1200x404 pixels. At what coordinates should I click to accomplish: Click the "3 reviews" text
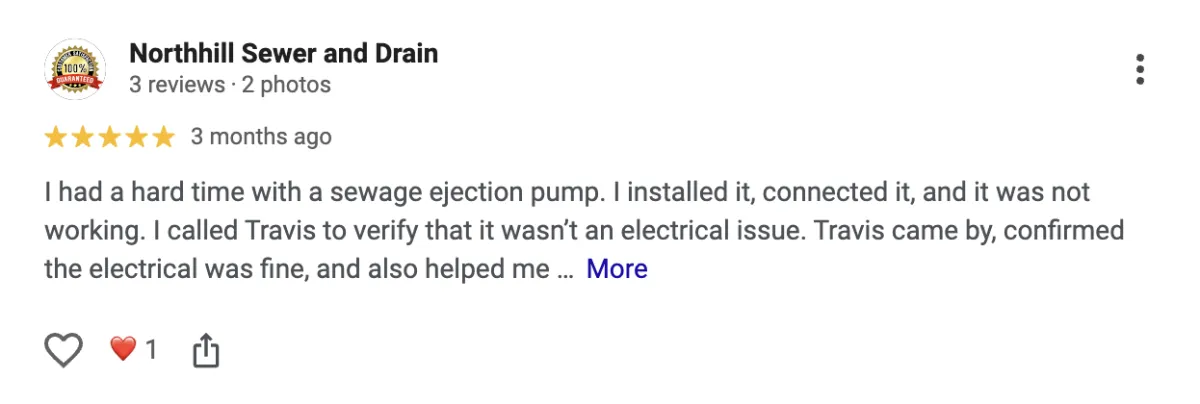pos(177,85)
